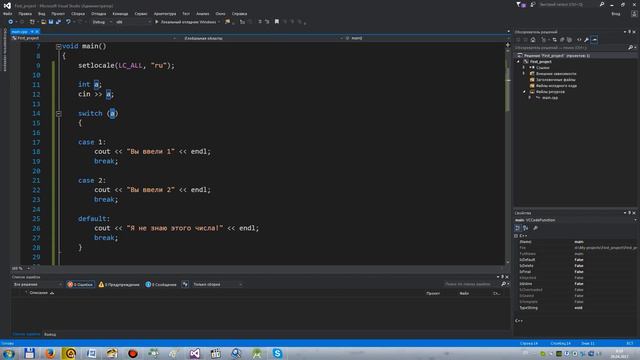Click the bookmark toolbar icon
Screen dimensions: 640x360
coord(277,22)
